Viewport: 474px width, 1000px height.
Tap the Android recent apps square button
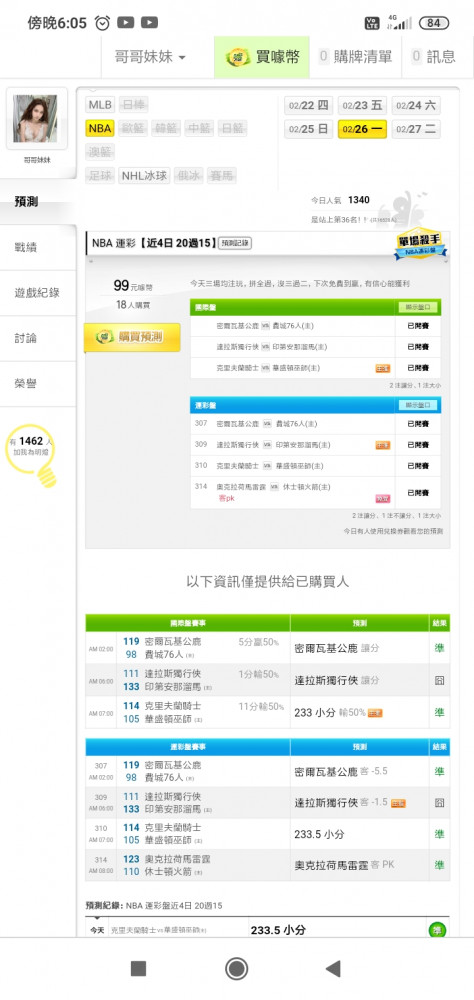138,969
